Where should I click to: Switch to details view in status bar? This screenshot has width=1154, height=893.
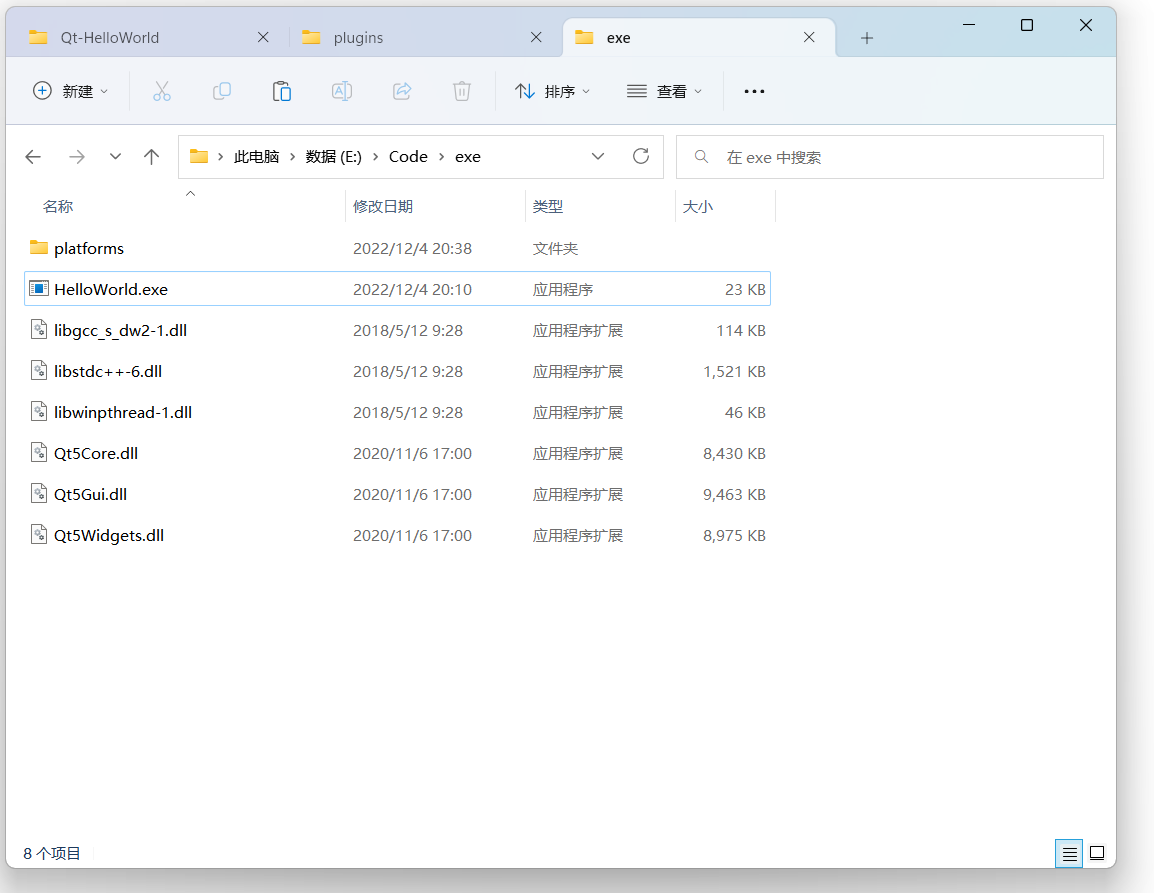[x=1069, y=853]
